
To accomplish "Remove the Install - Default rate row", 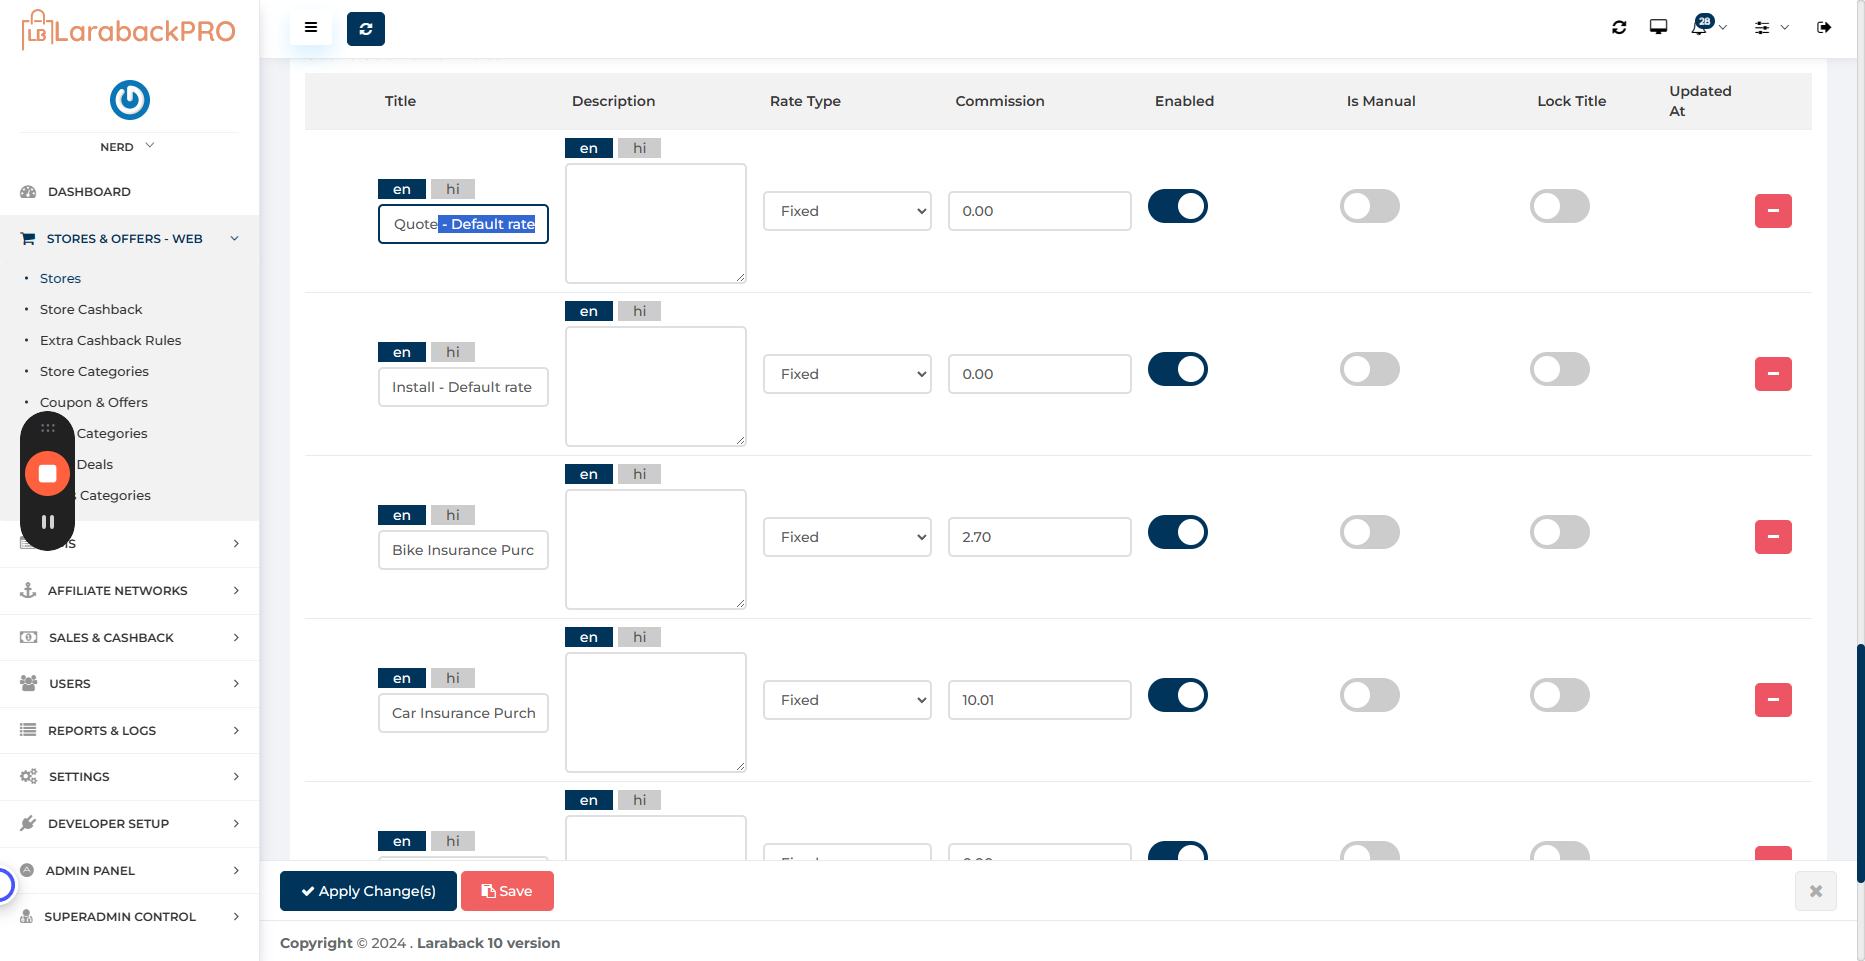I will click(1773, 374).
